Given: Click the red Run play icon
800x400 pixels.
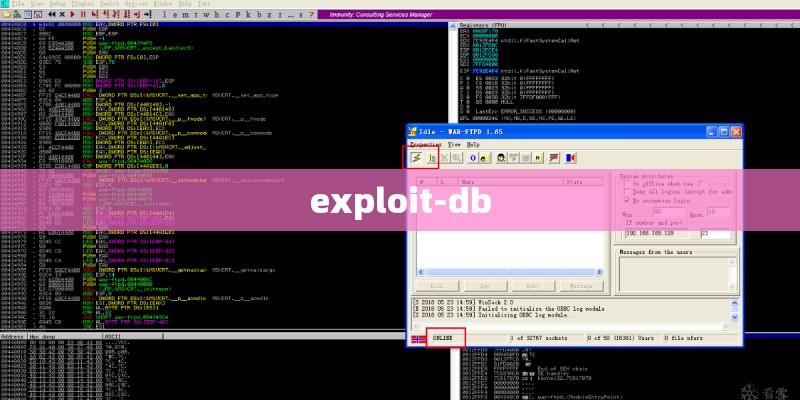Looking at the screenshot, I should coord(72,14).
